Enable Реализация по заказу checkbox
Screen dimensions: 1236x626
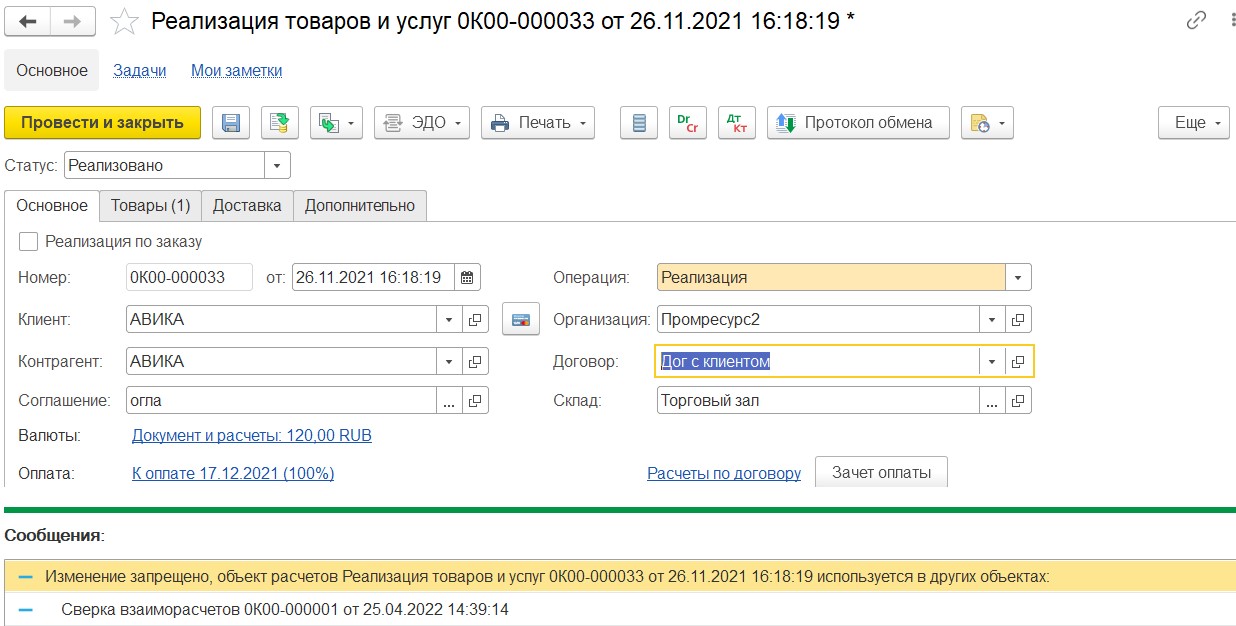(x=29, y=241)
